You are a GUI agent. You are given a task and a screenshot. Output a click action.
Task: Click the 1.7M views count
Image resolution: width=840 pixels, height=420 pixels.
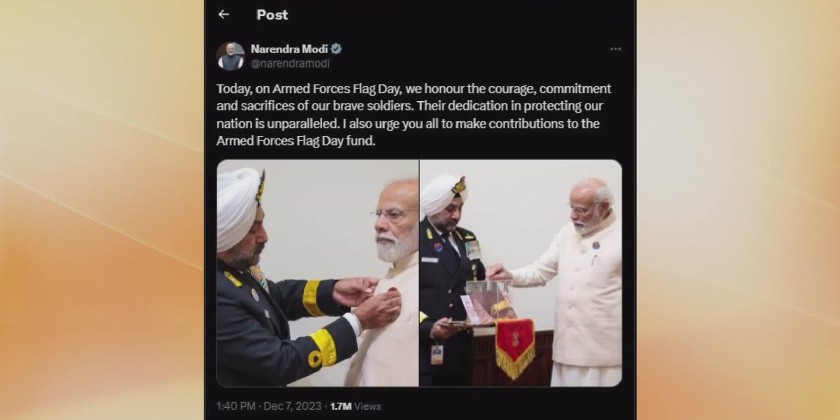pyautogui.click(x=341, y=407)
